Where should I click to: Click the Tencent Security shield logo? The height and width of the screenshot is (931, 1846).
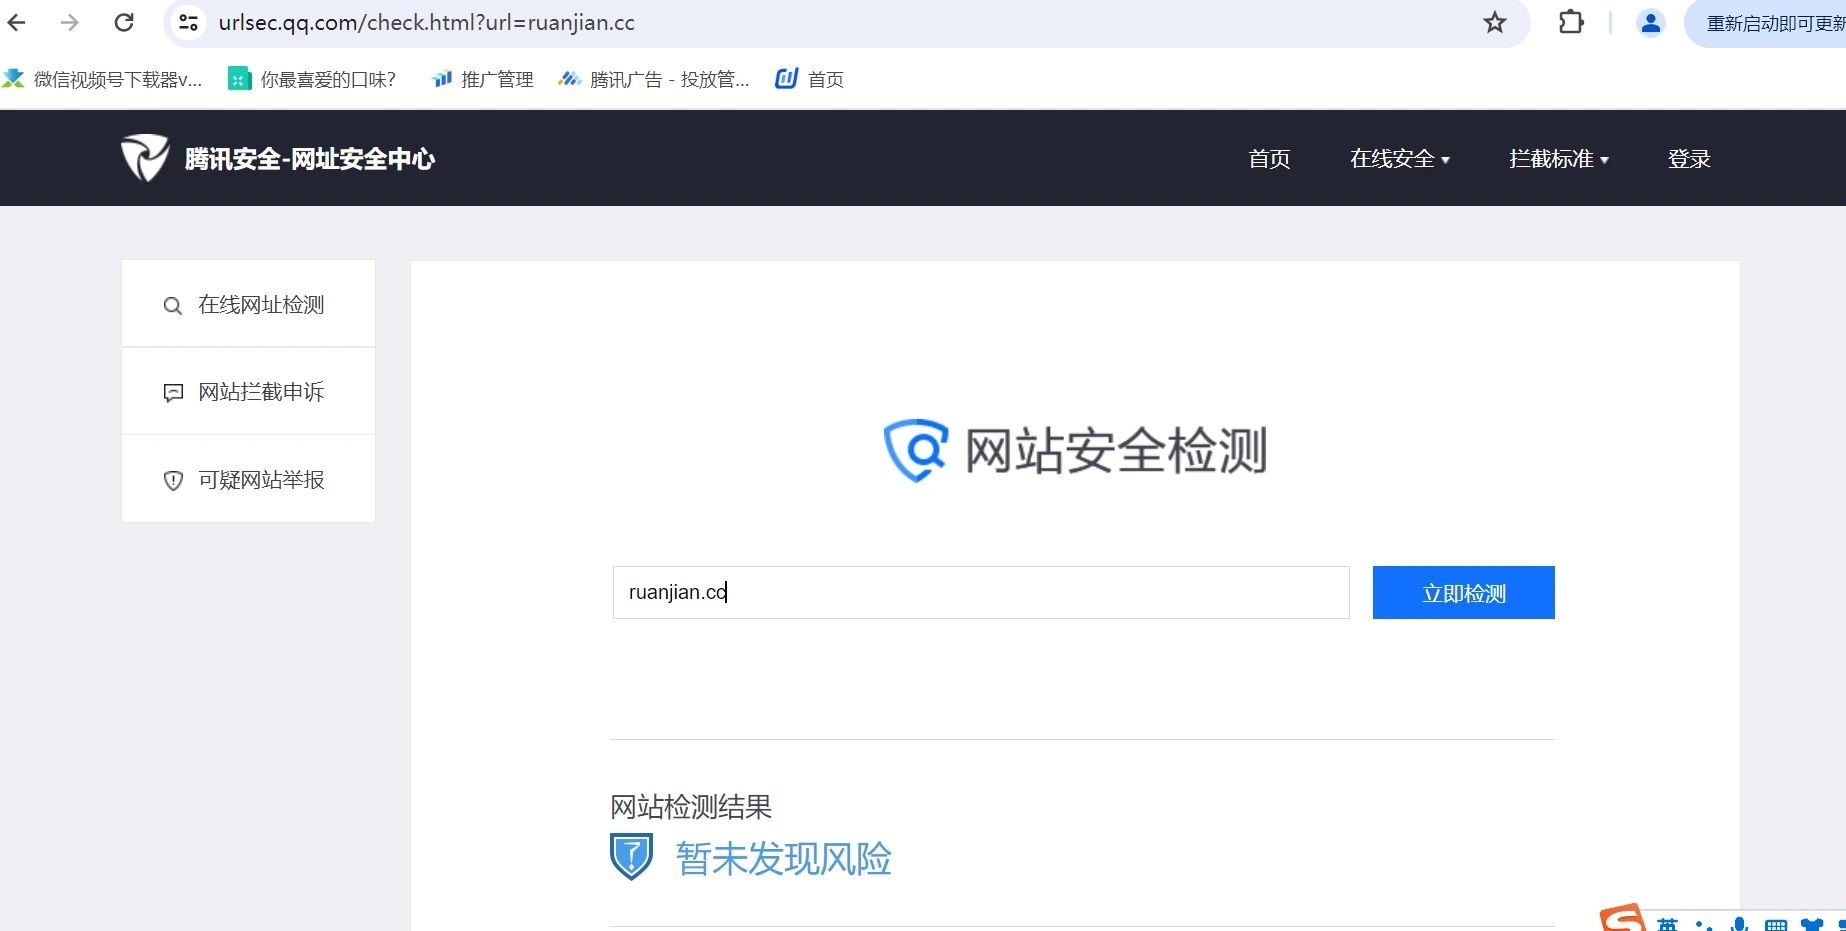(x=145, y=157)
